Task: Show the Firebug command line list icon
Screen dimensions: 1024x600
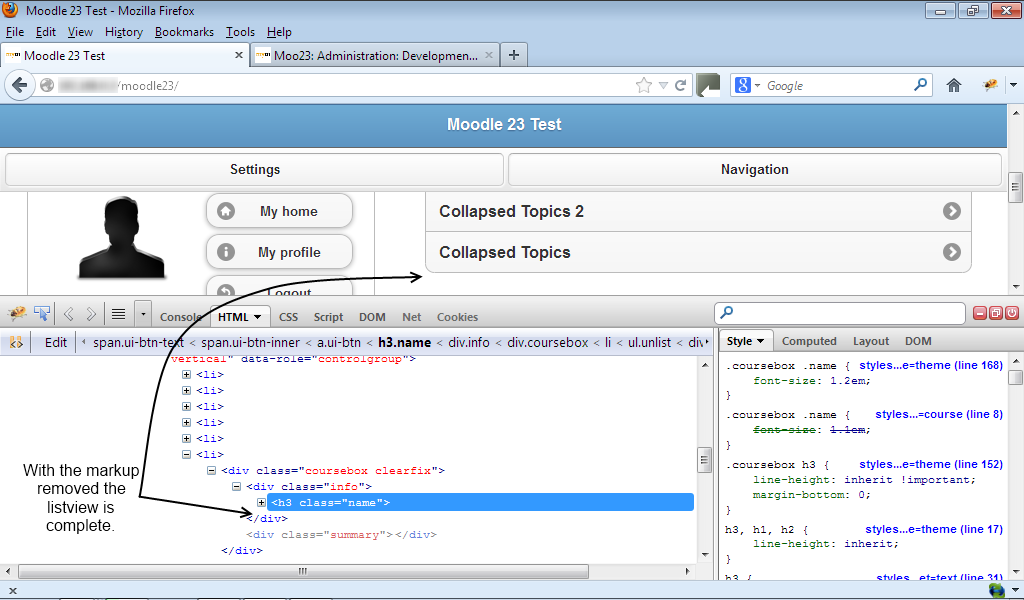Action: pyautogui.click(x=118, y=315)
